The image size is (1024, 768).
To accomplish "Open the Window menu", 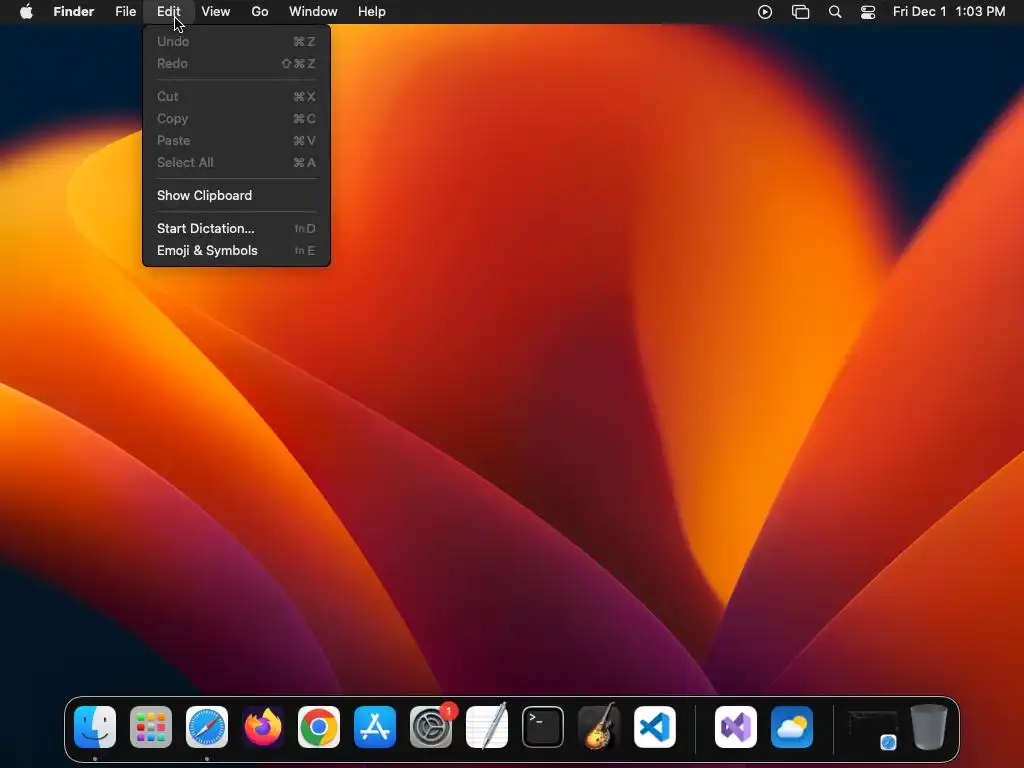I will pos(313,12).
